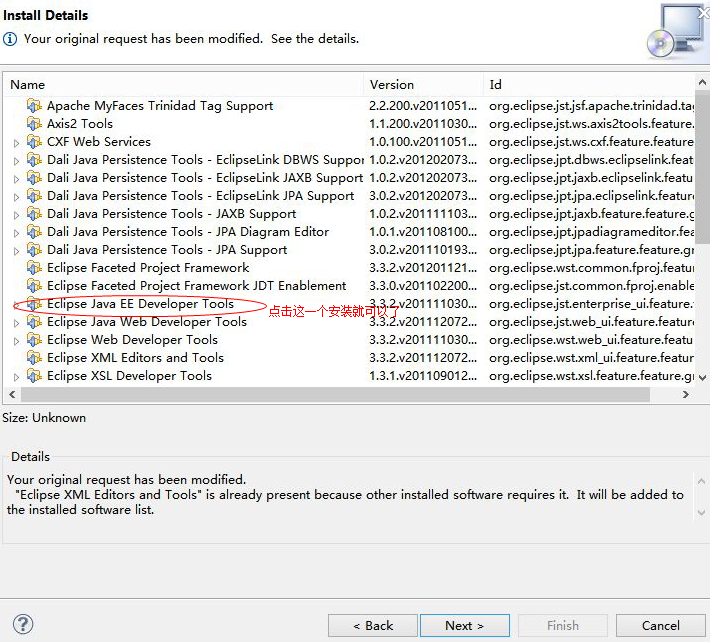Click the horizontal scrollbar left arrow
This screenshot has height=642, width=710.
click(12, 394)
